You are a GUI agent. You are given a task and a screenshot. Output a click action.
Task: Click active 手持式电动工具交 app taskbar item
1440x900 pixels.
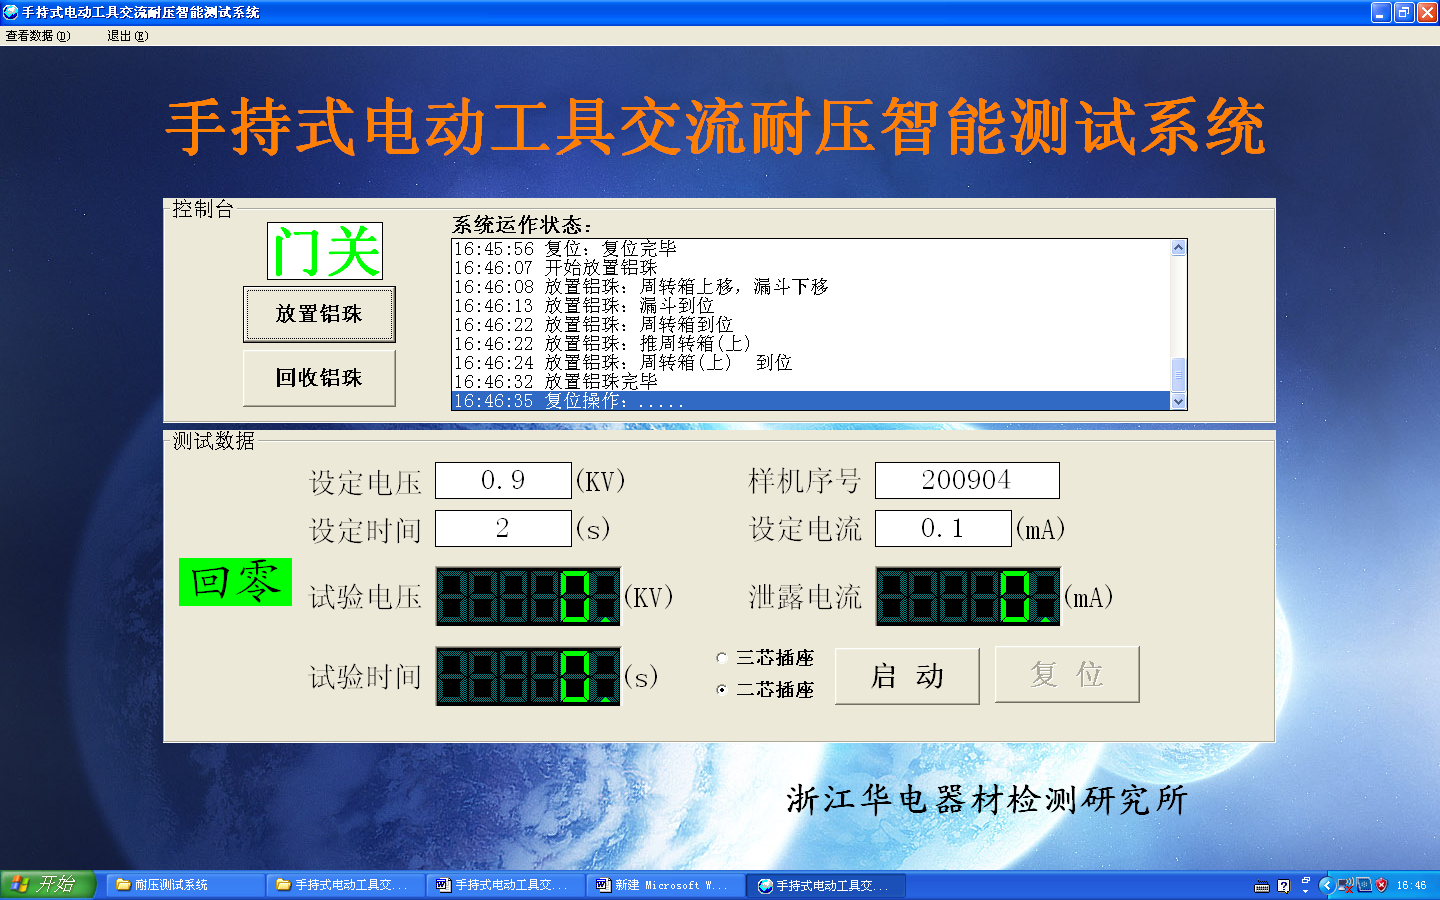(x=826, y=885)
